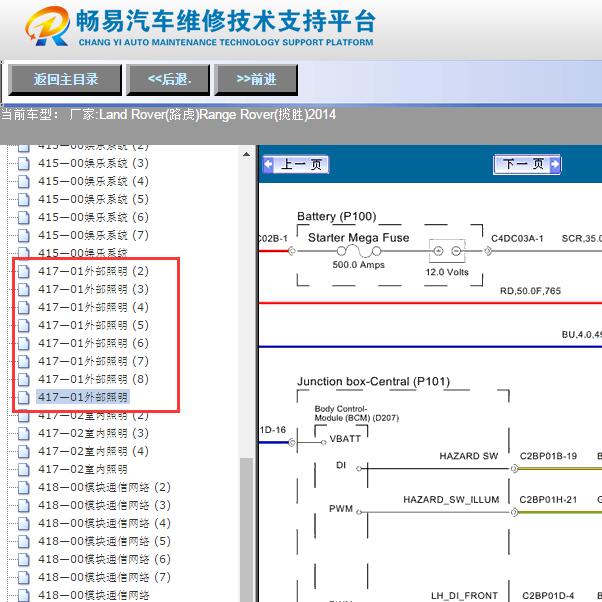Click document icon beside 415—00娱乐系统 (6)
This screenshot has height=602, width=602.
[x=24, y=218]
